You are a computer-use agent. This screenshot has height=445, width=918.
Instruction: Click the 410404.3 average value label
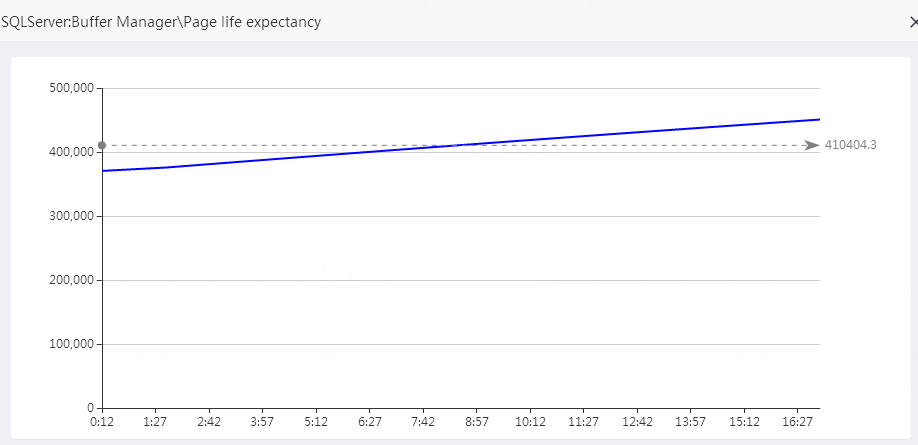pyautogui.click(x=850, y=145)
